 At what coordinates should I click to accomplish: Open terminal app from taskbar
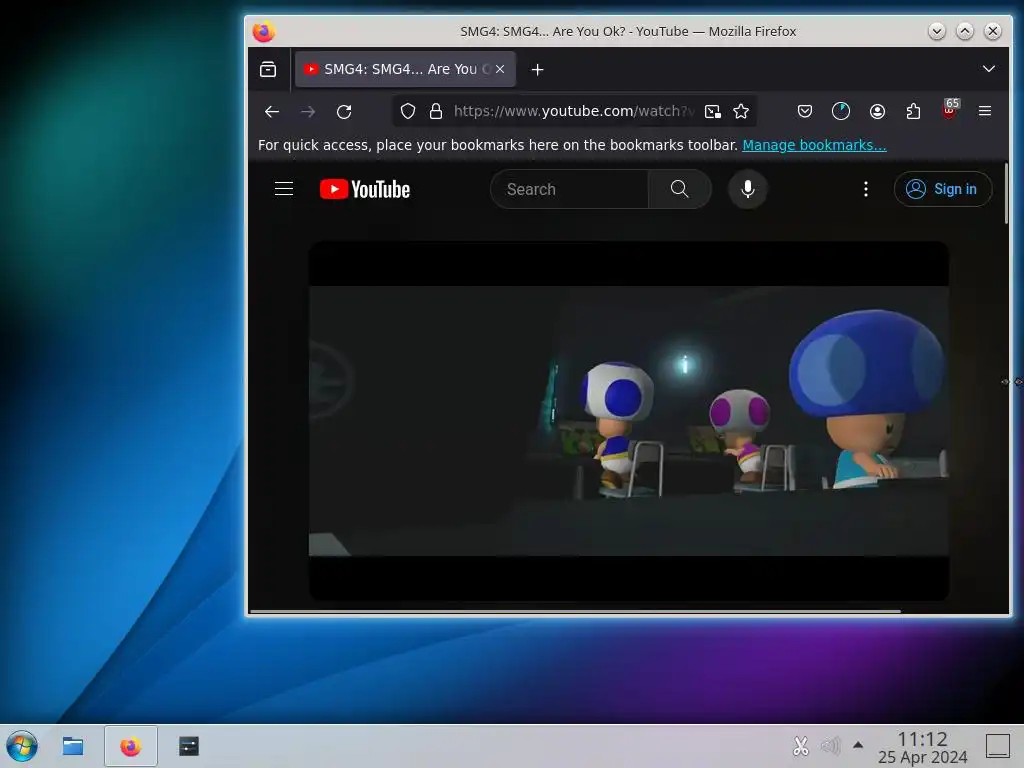coord(189,746)
